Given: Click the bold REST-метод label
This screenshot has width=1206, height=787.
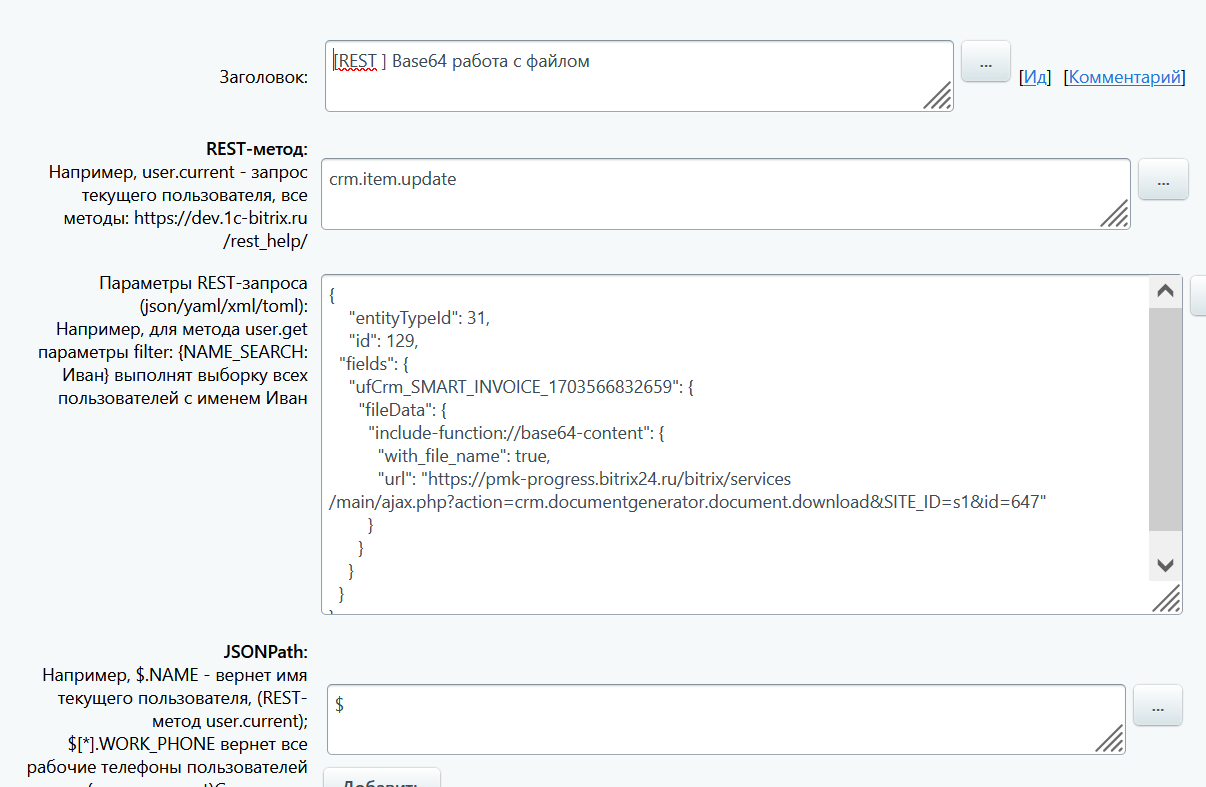Looking at the screenshot, I should 256,149.
